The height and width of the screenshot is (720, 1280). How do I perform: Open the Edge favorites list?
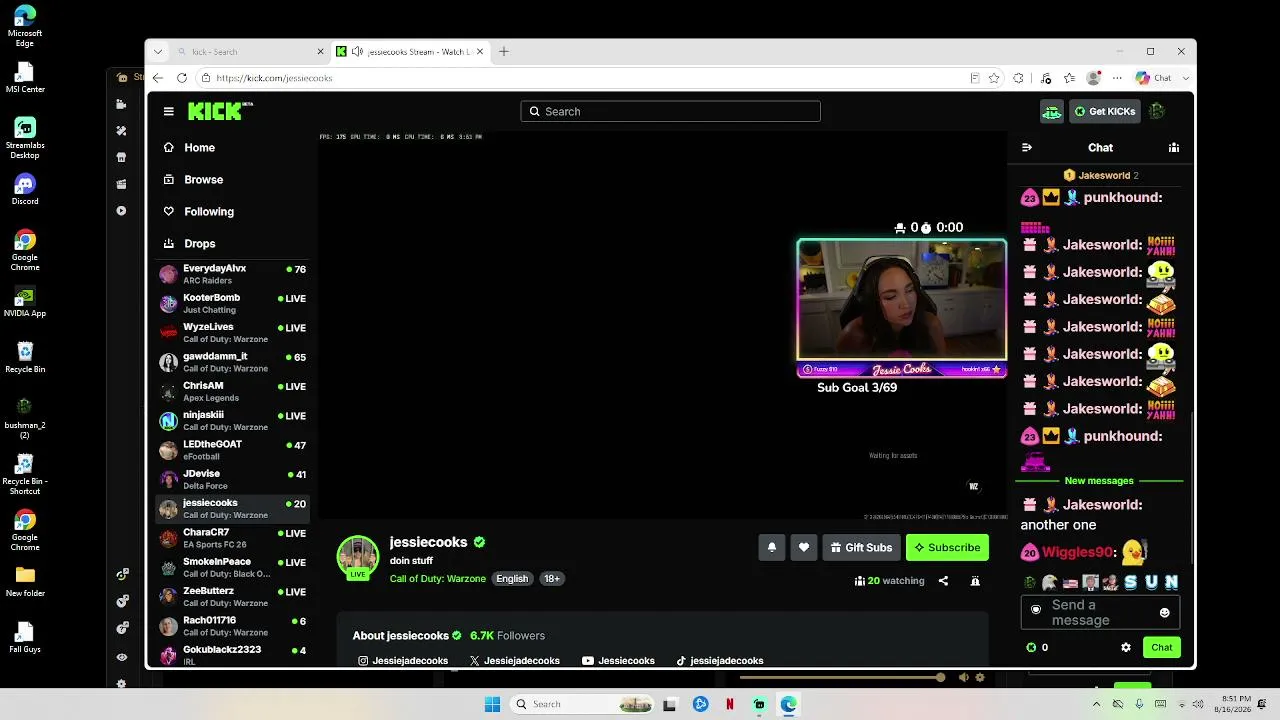[x=1070, y=78]
